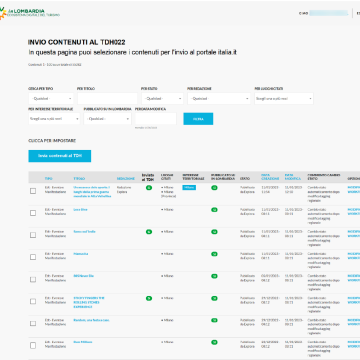The width and height of the screenshot is (360, 360).
Task: Click green Pubblicato badge in fourth table row
Action: (214, 254)
